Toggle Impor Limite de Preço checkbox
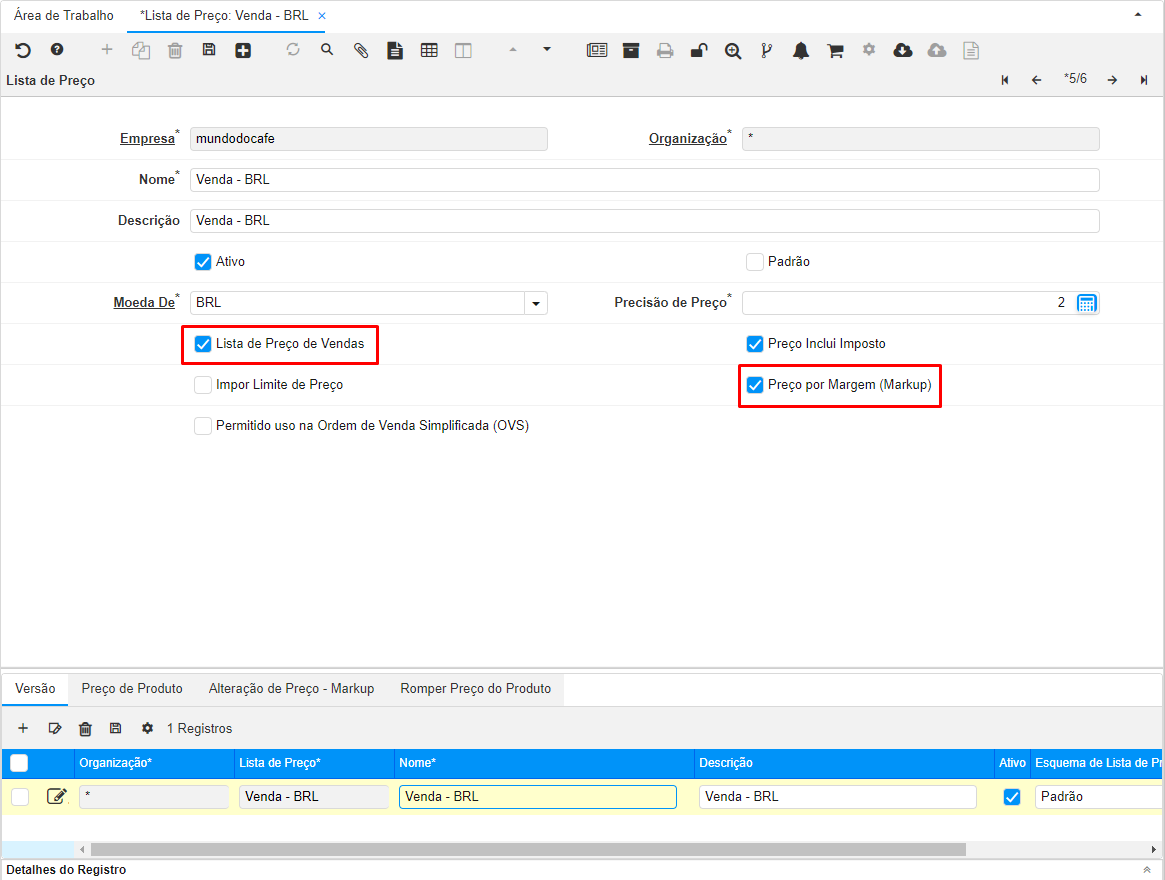 click(203, 385)
